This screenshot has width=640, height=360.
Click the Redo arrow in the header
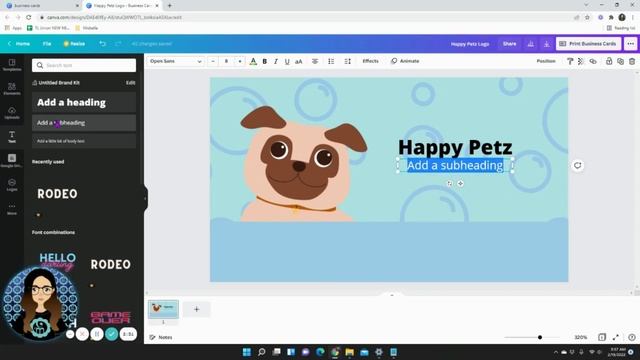[118, 44]
